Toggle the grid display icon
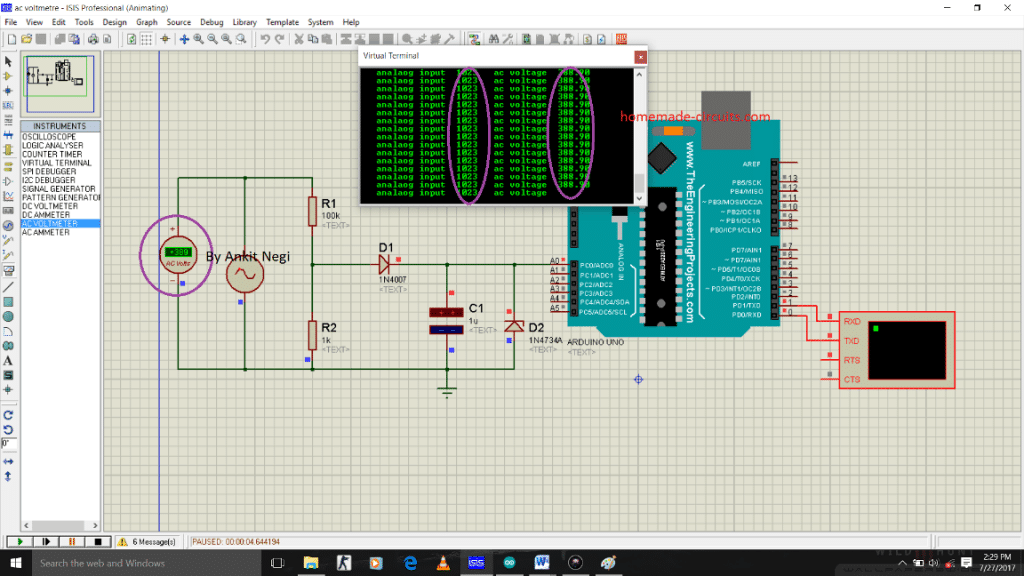Image resolution: width=1024 pixels, height=576 pixels. 146,39
